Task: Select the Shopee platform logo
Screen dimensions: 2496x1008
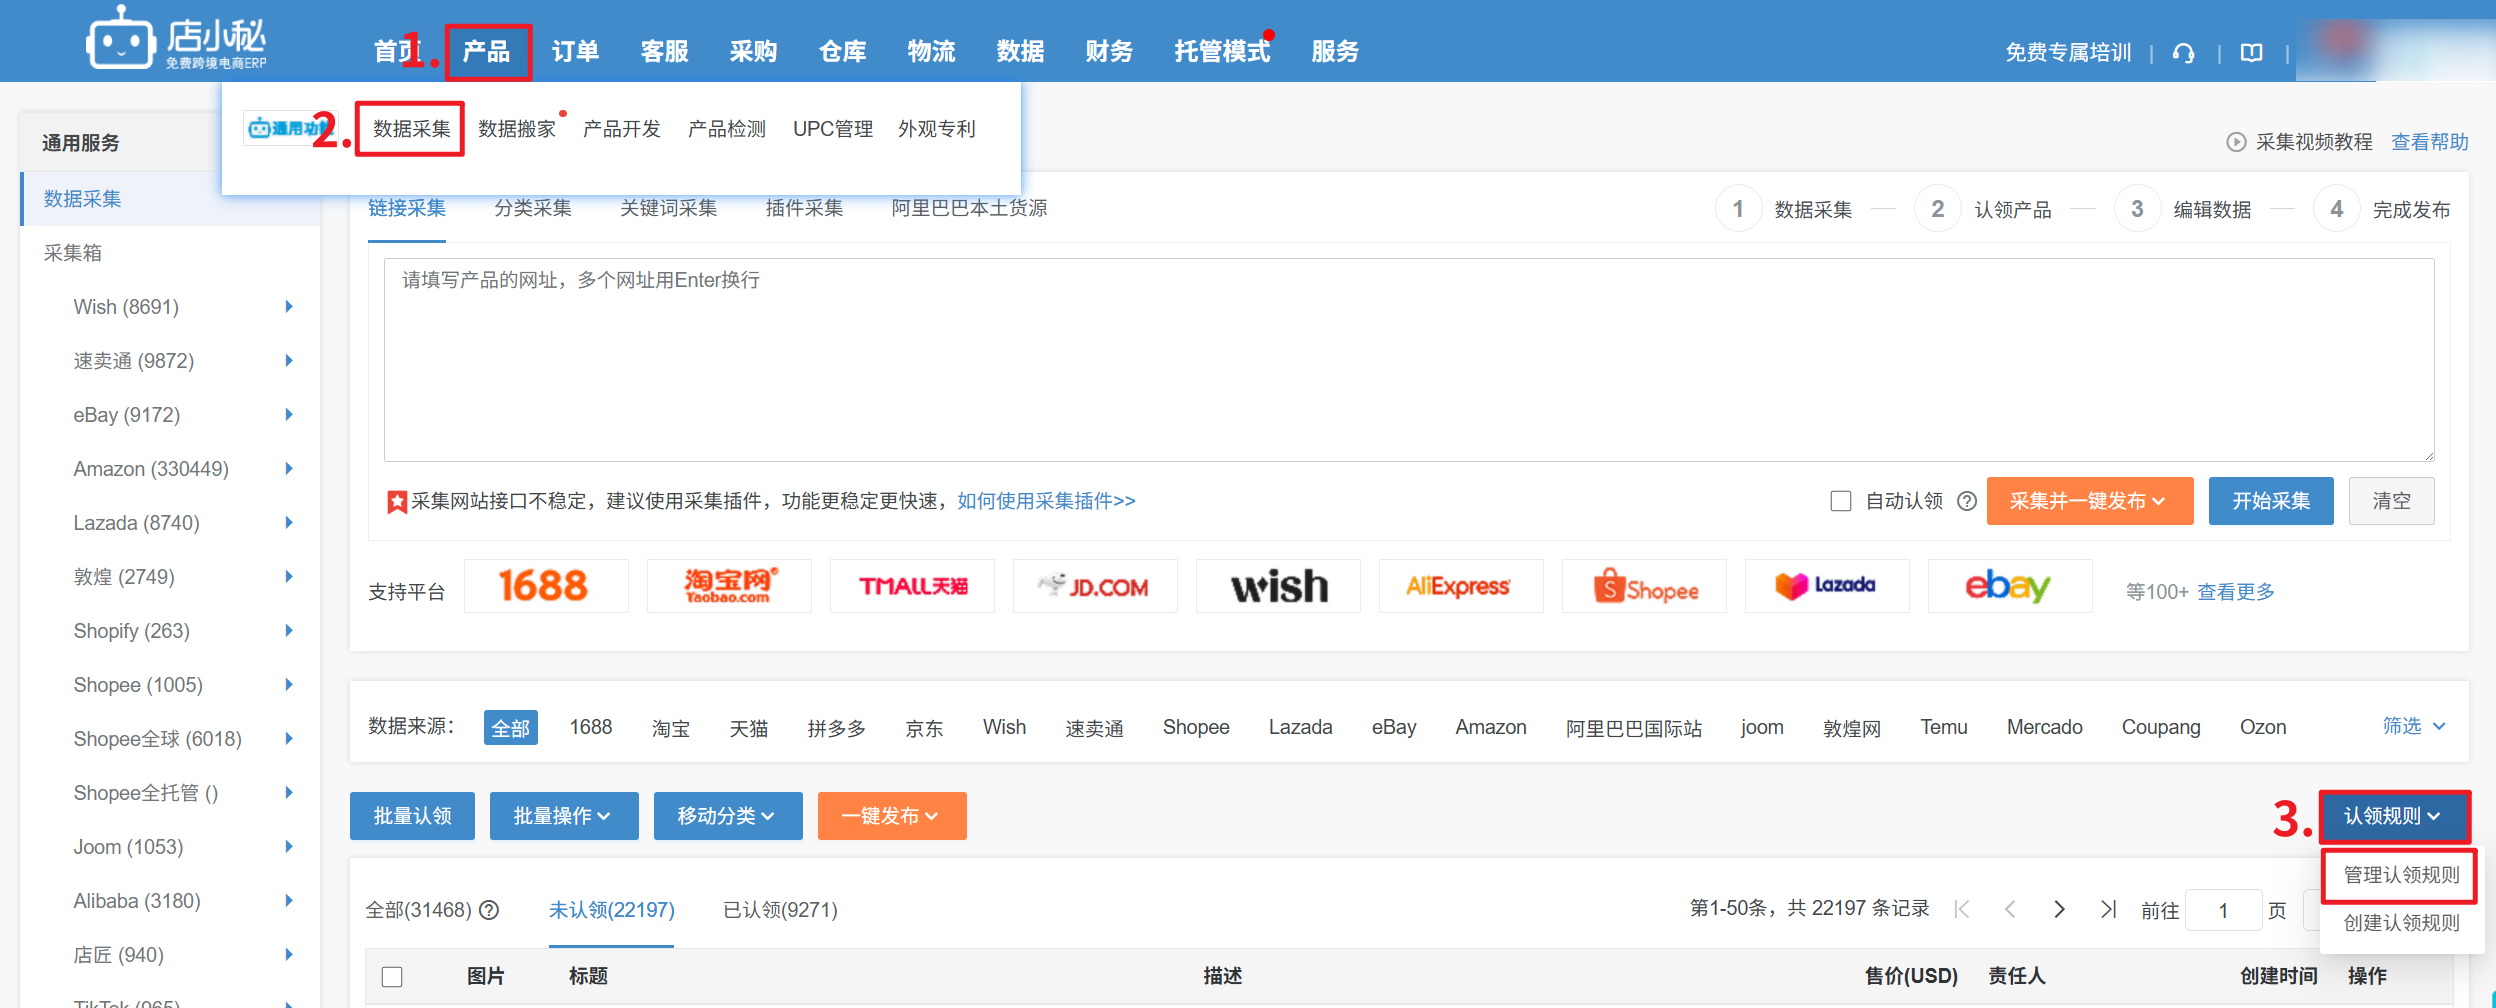Action: 1644,587
